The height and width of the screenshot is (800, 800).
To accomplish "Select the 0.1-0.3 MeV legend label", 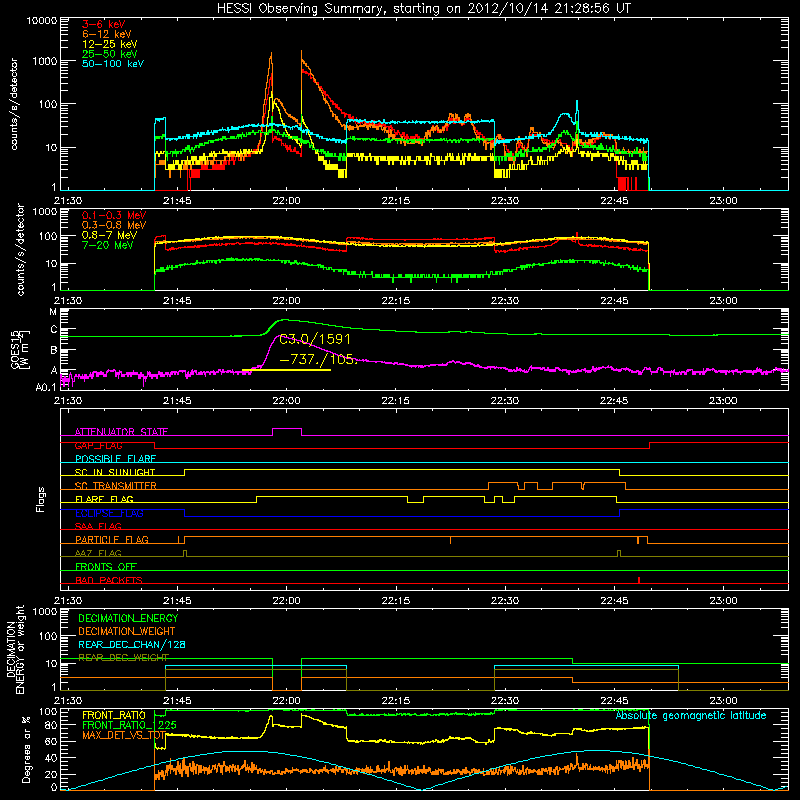I will pos(114,215).
